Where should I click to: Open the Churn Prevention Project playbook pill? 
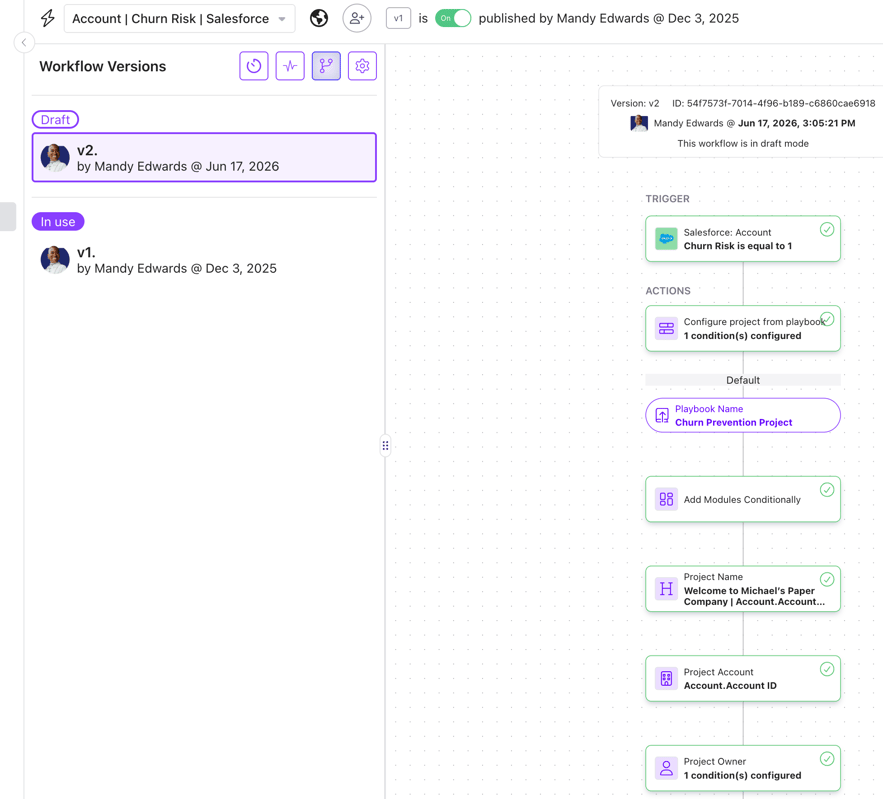click(743, 416)
